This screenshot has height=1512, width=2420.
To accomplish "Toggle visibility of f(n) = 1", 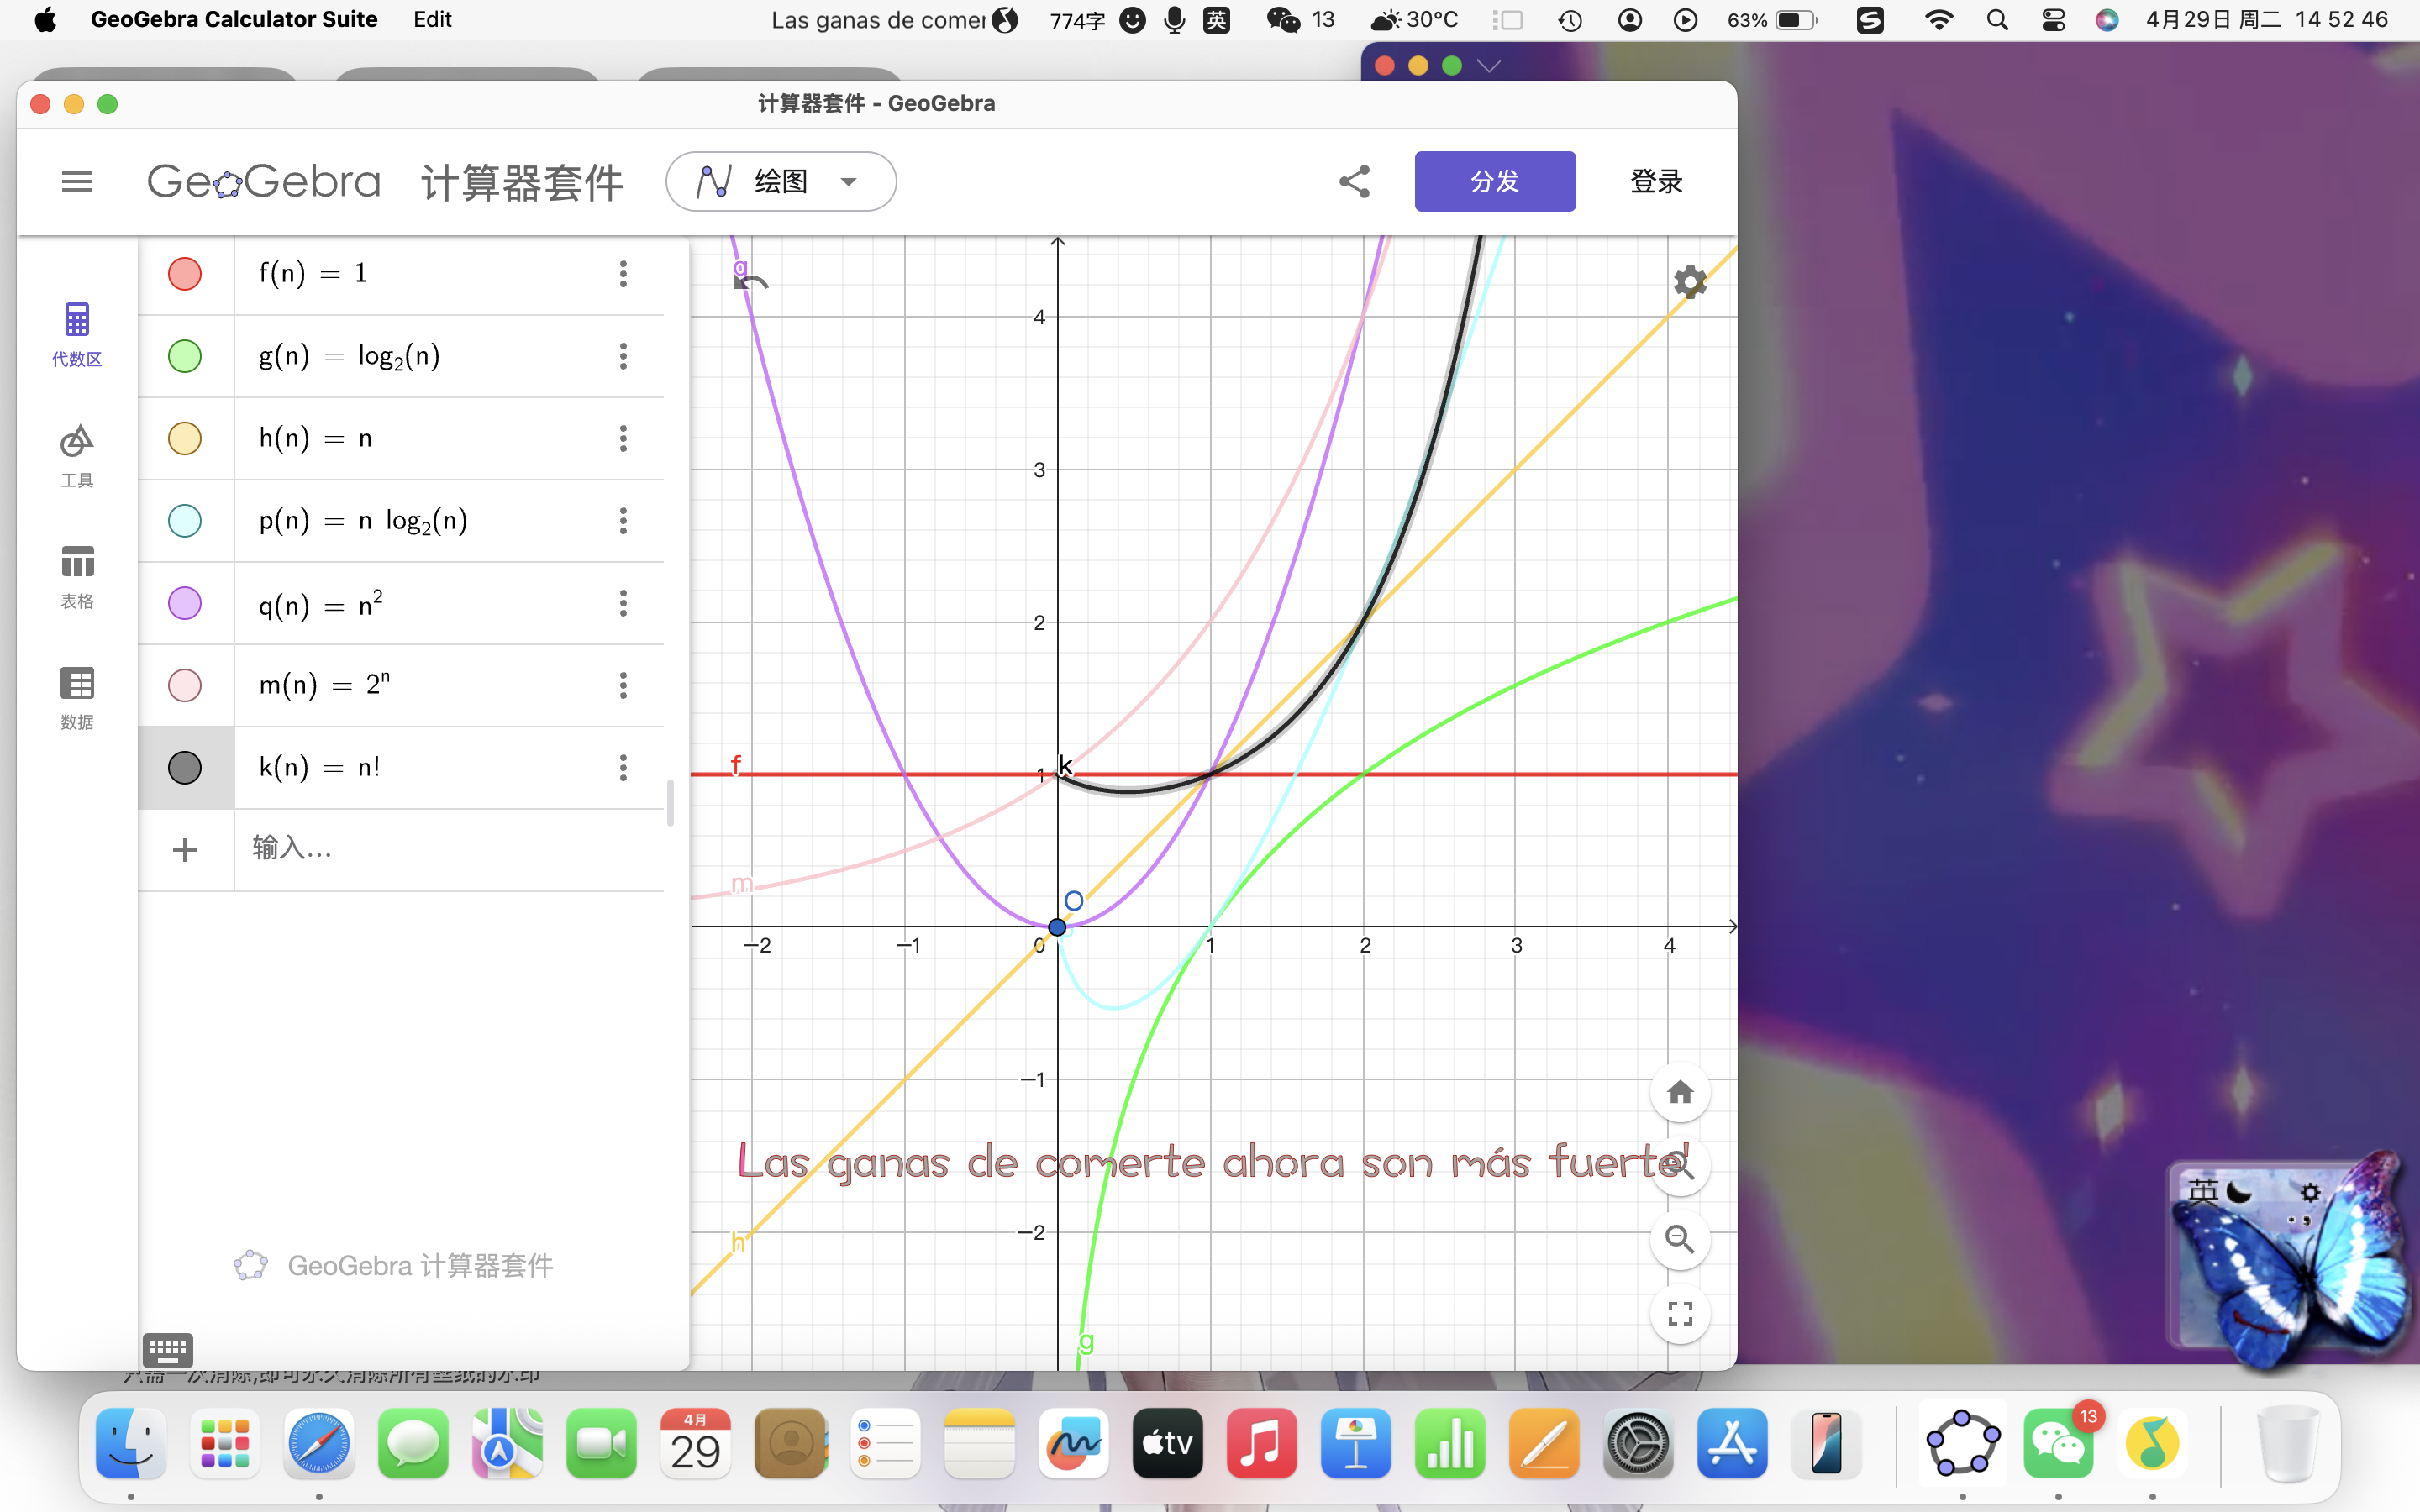I will point(185,273).
